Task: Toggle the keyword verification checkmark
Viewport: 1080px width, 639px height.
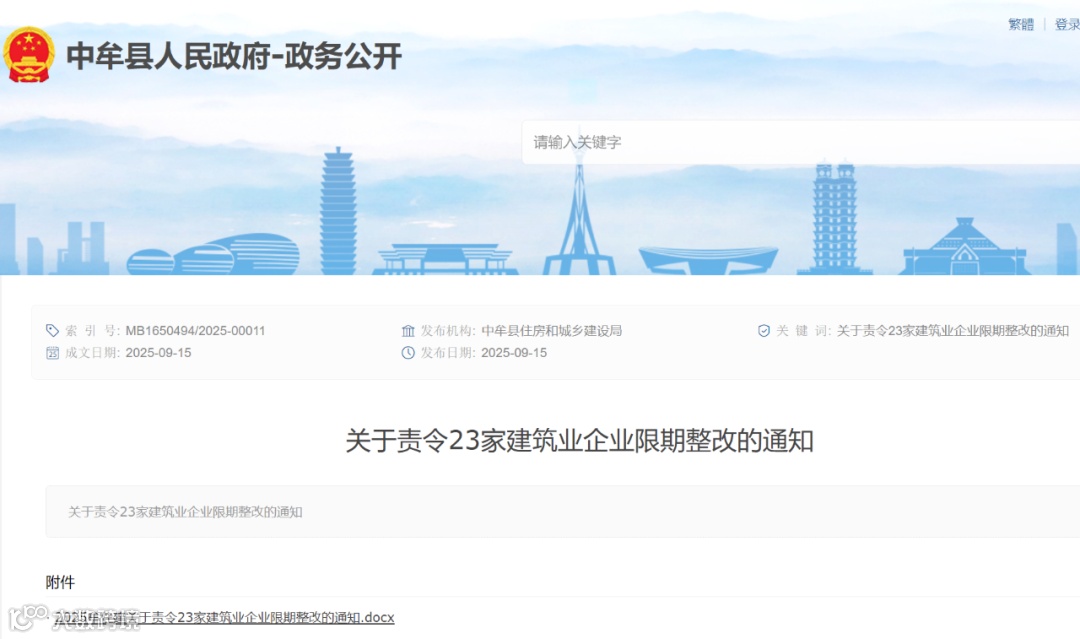Action: click(763, 329)
